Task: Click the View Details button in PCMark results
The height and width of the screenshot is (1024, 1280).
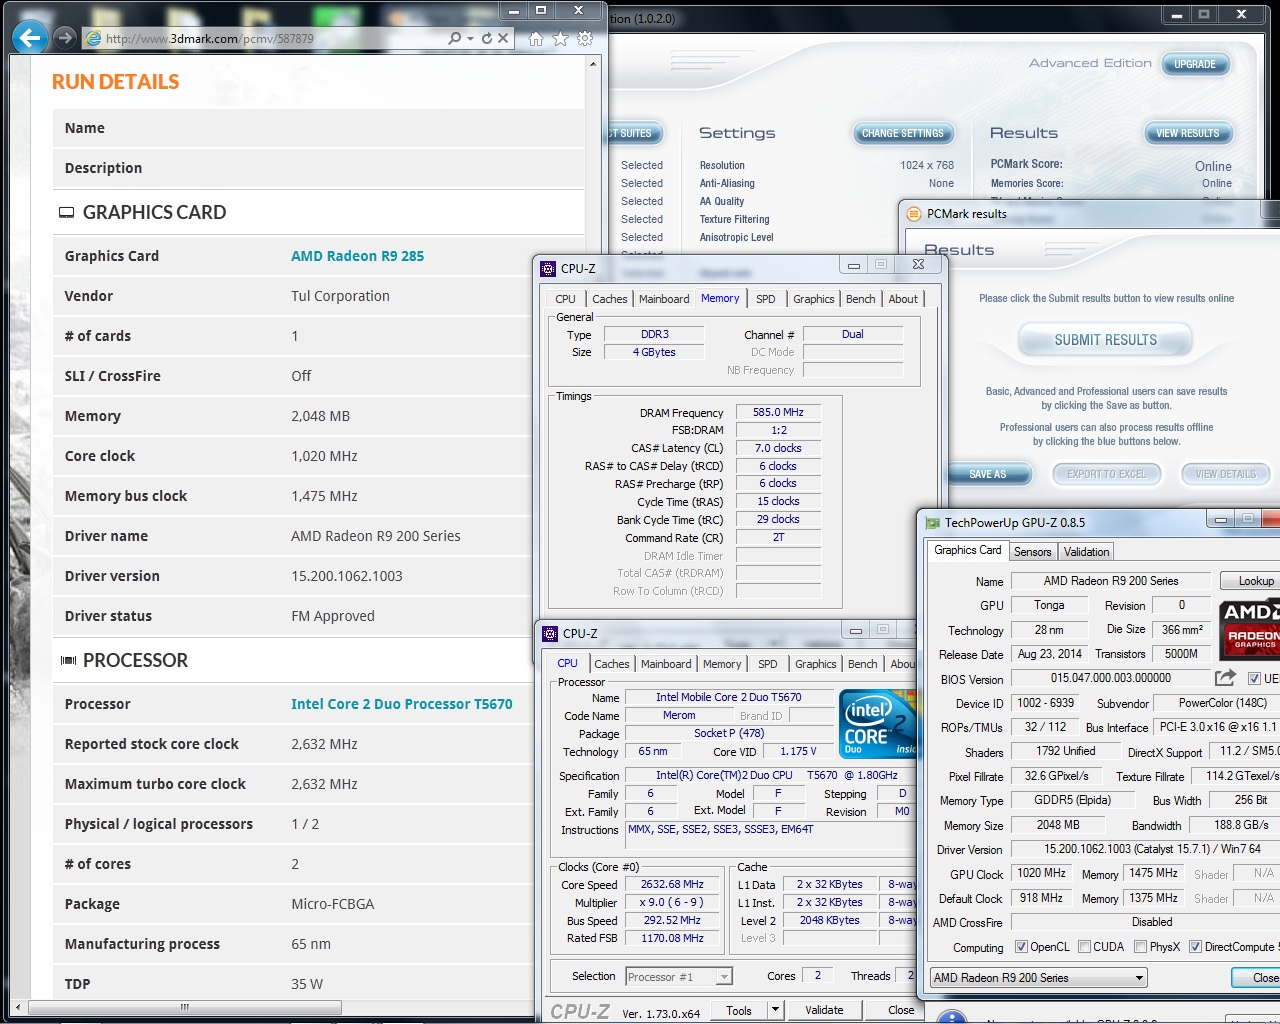Action: [1225, 474]
